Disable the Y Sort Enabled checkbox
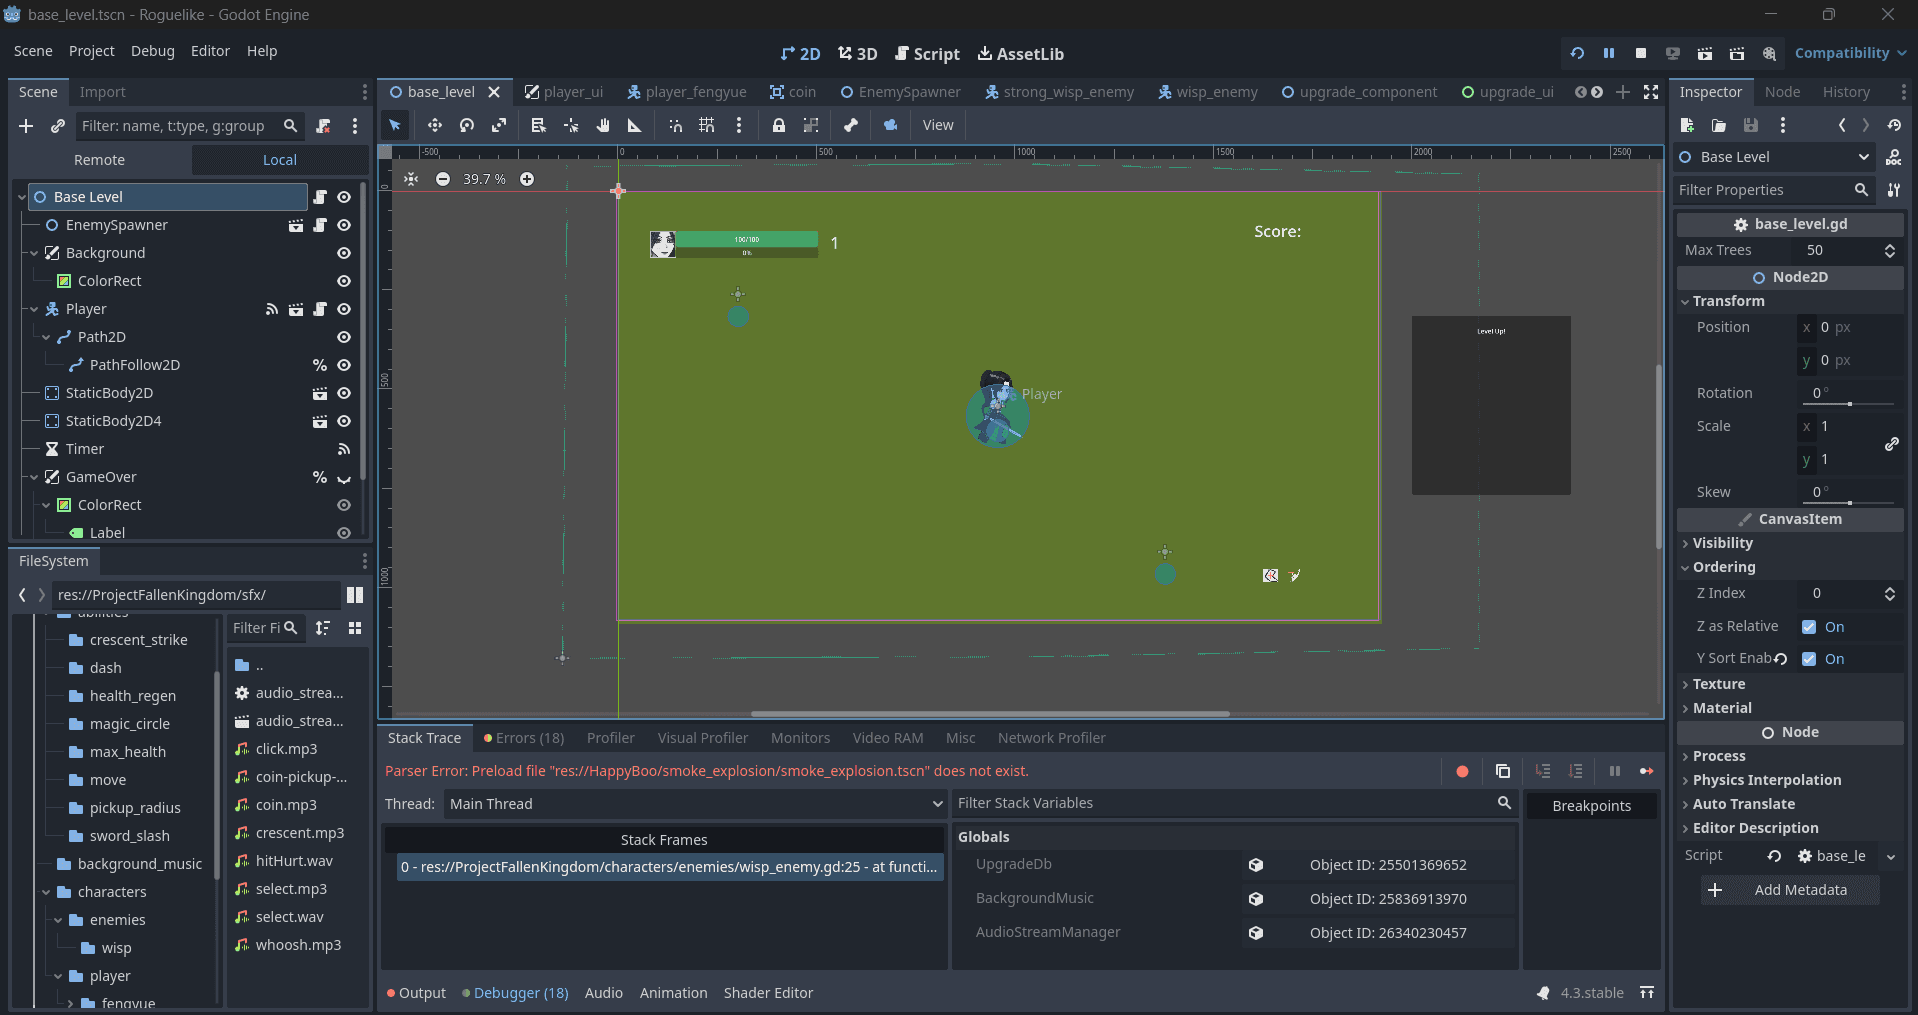 point(1809,659)
